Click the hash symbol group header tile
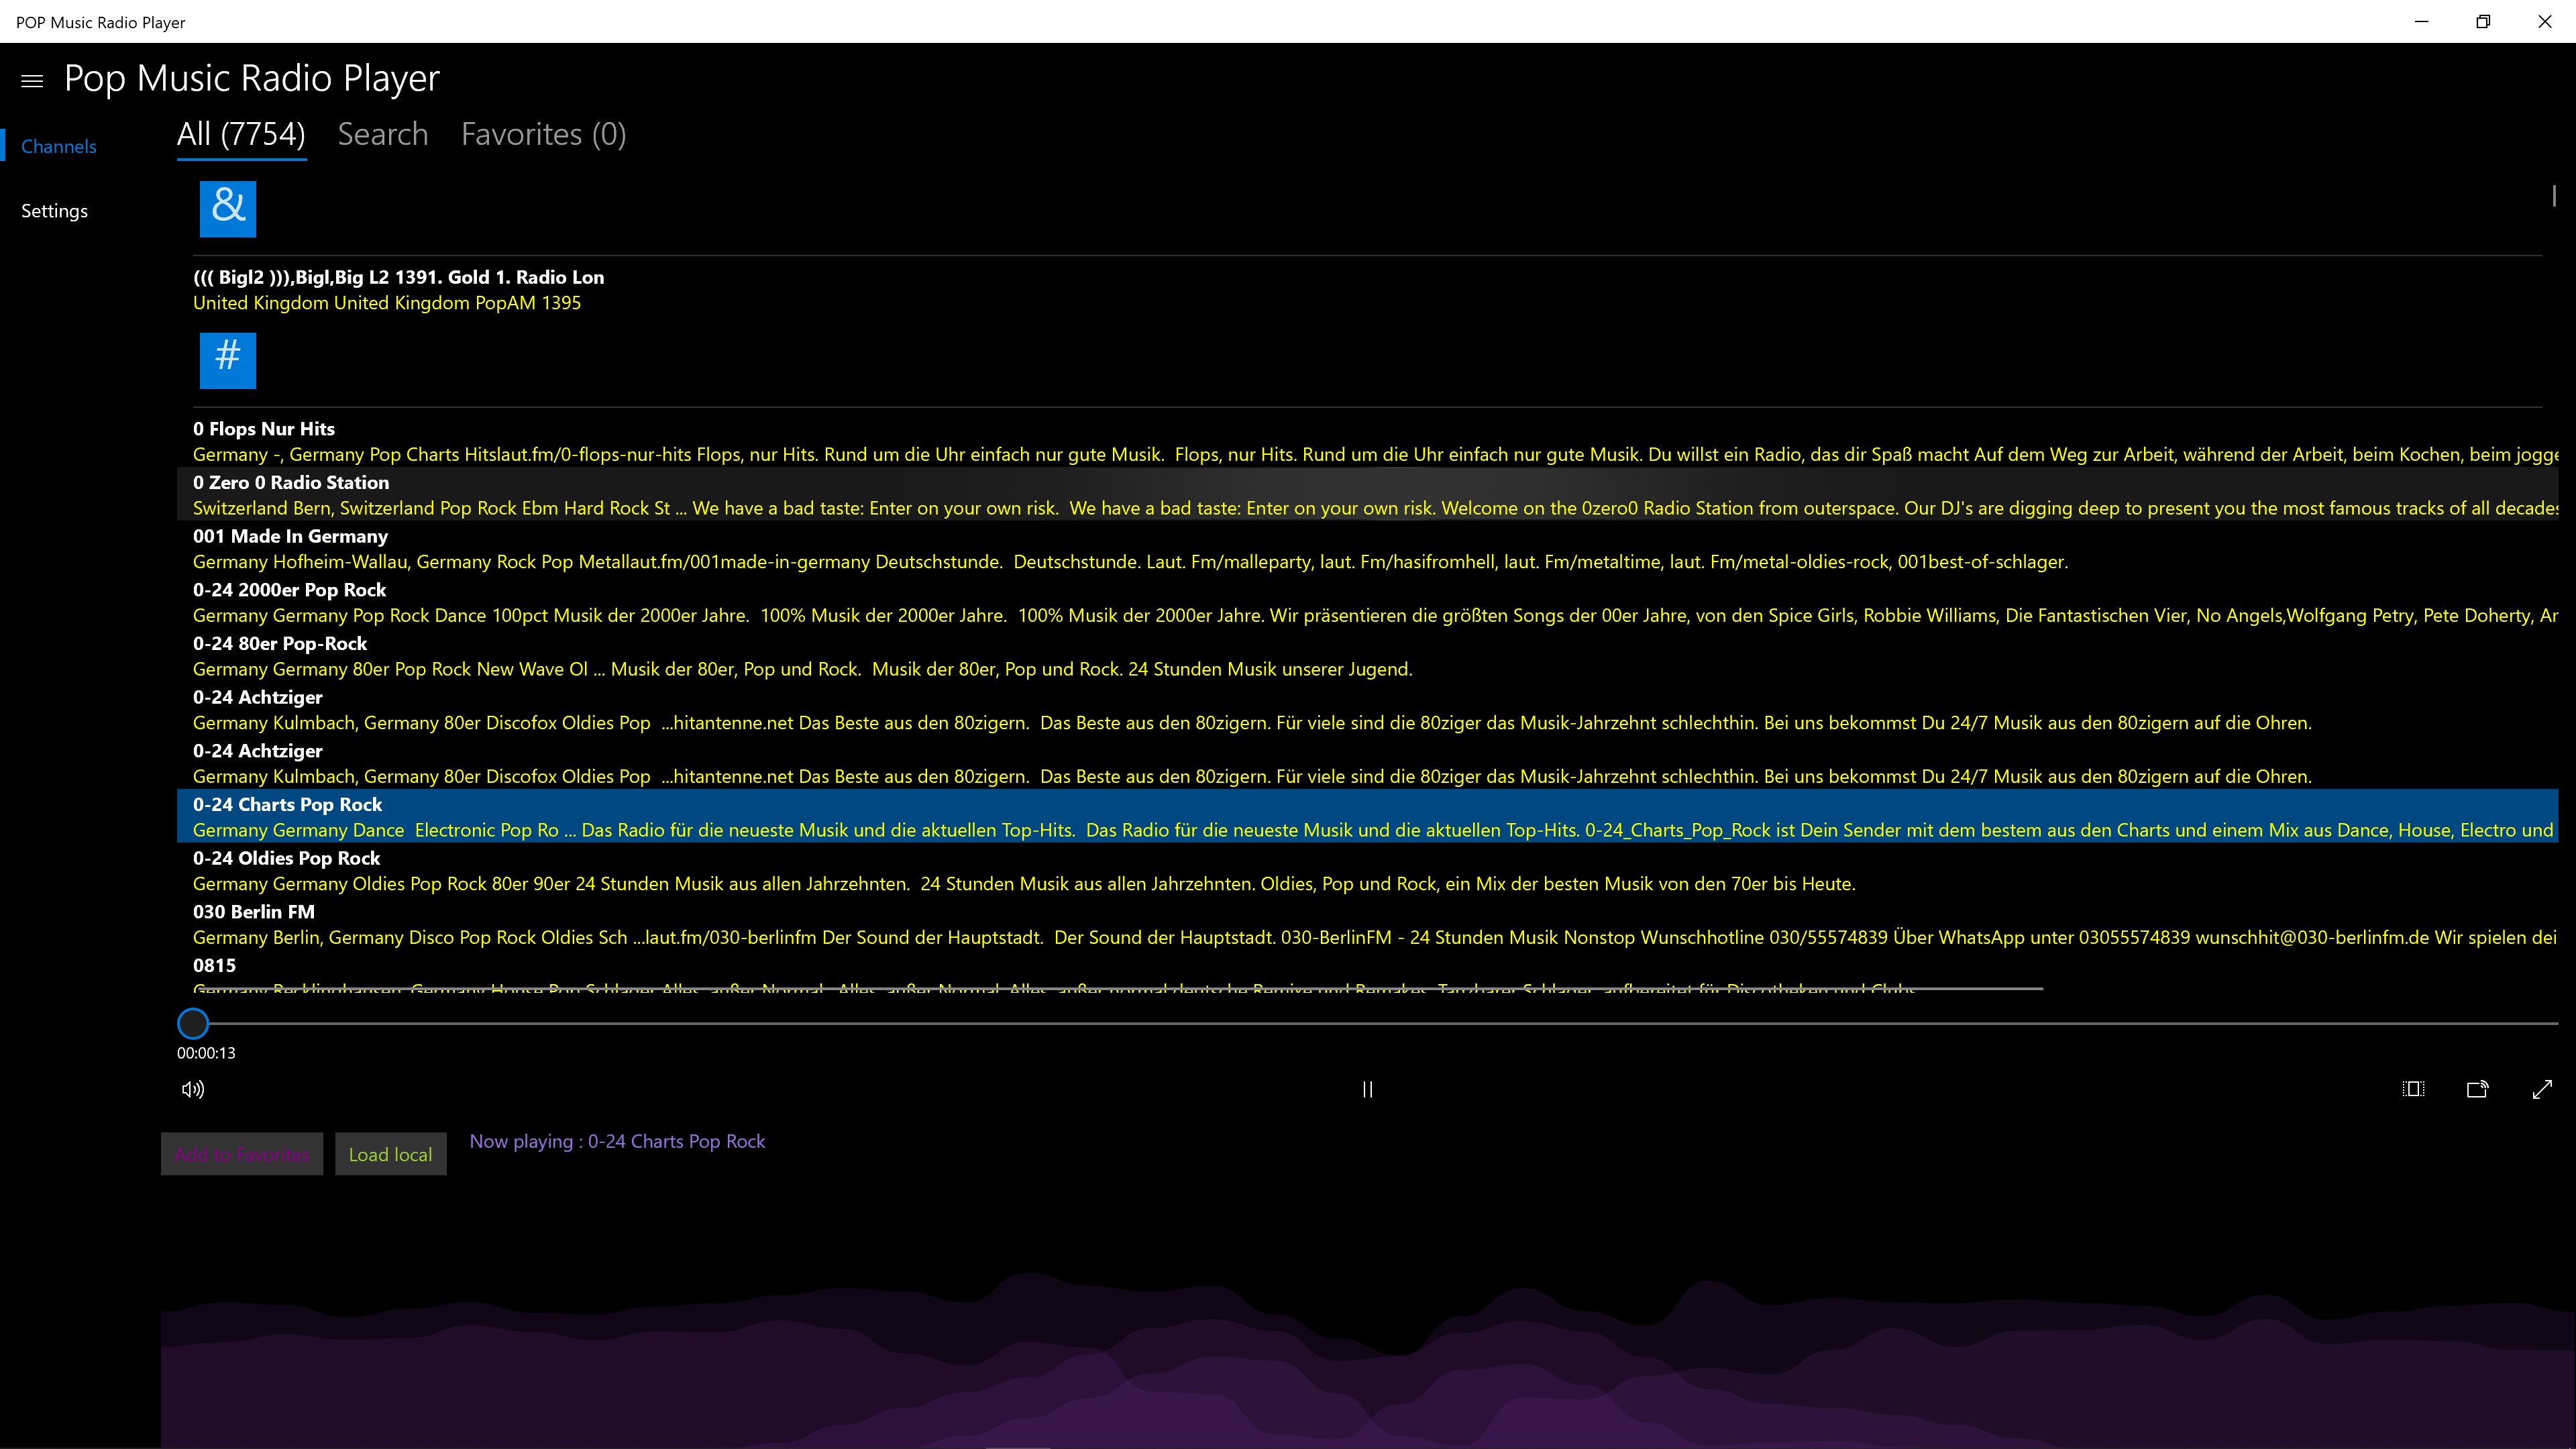This screenshot has height=1449, width=2576. (x=227, y=360)
